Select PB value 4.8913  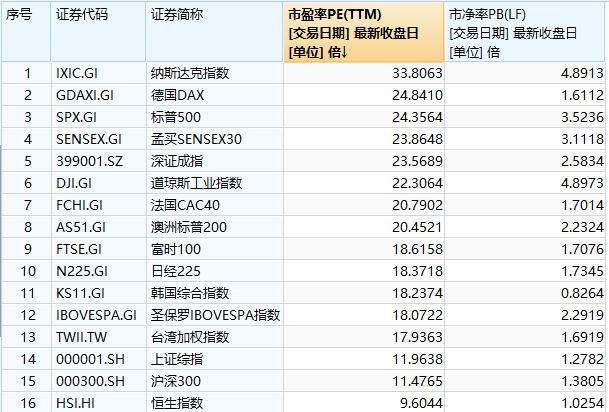pyautogui.click(x=524, y=73)
